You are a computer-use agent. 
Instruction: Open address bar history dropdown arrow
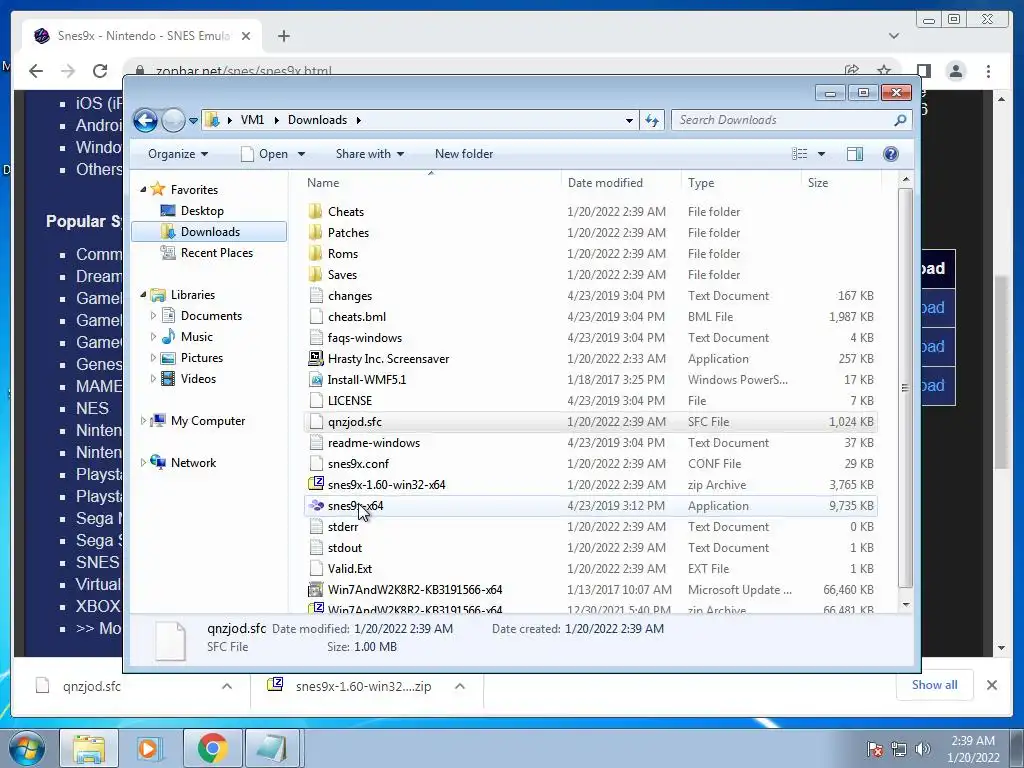tap(629, 120)
